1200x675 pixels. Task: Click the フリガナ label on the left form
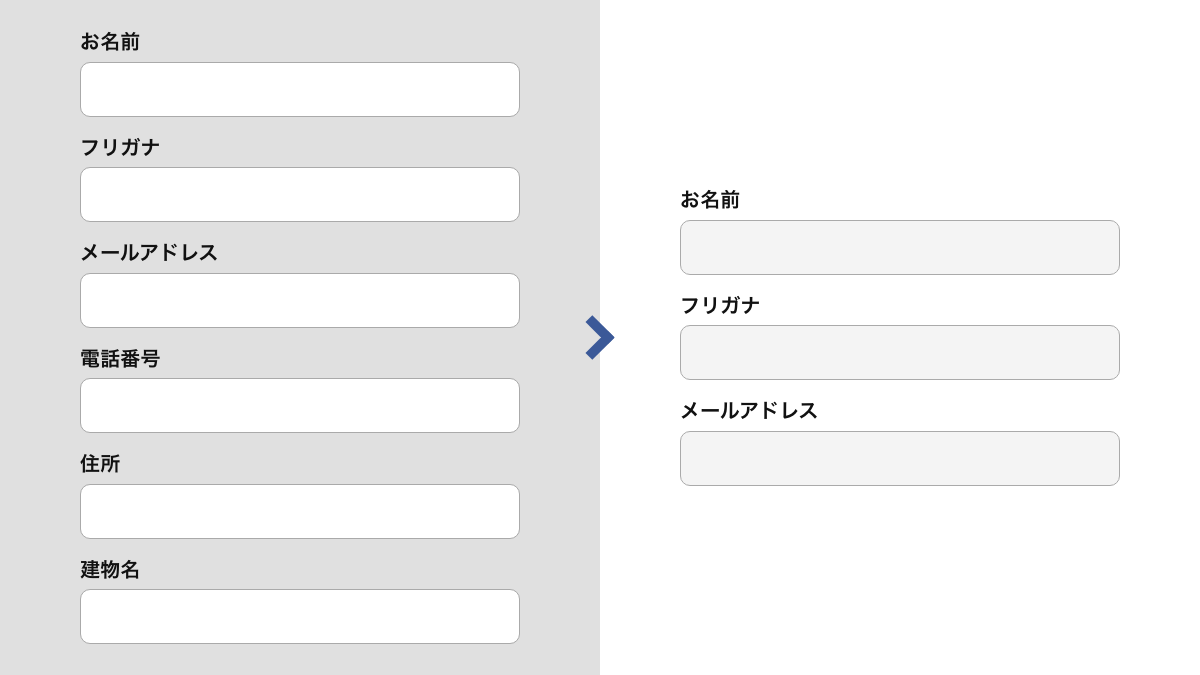pos(120,147)
